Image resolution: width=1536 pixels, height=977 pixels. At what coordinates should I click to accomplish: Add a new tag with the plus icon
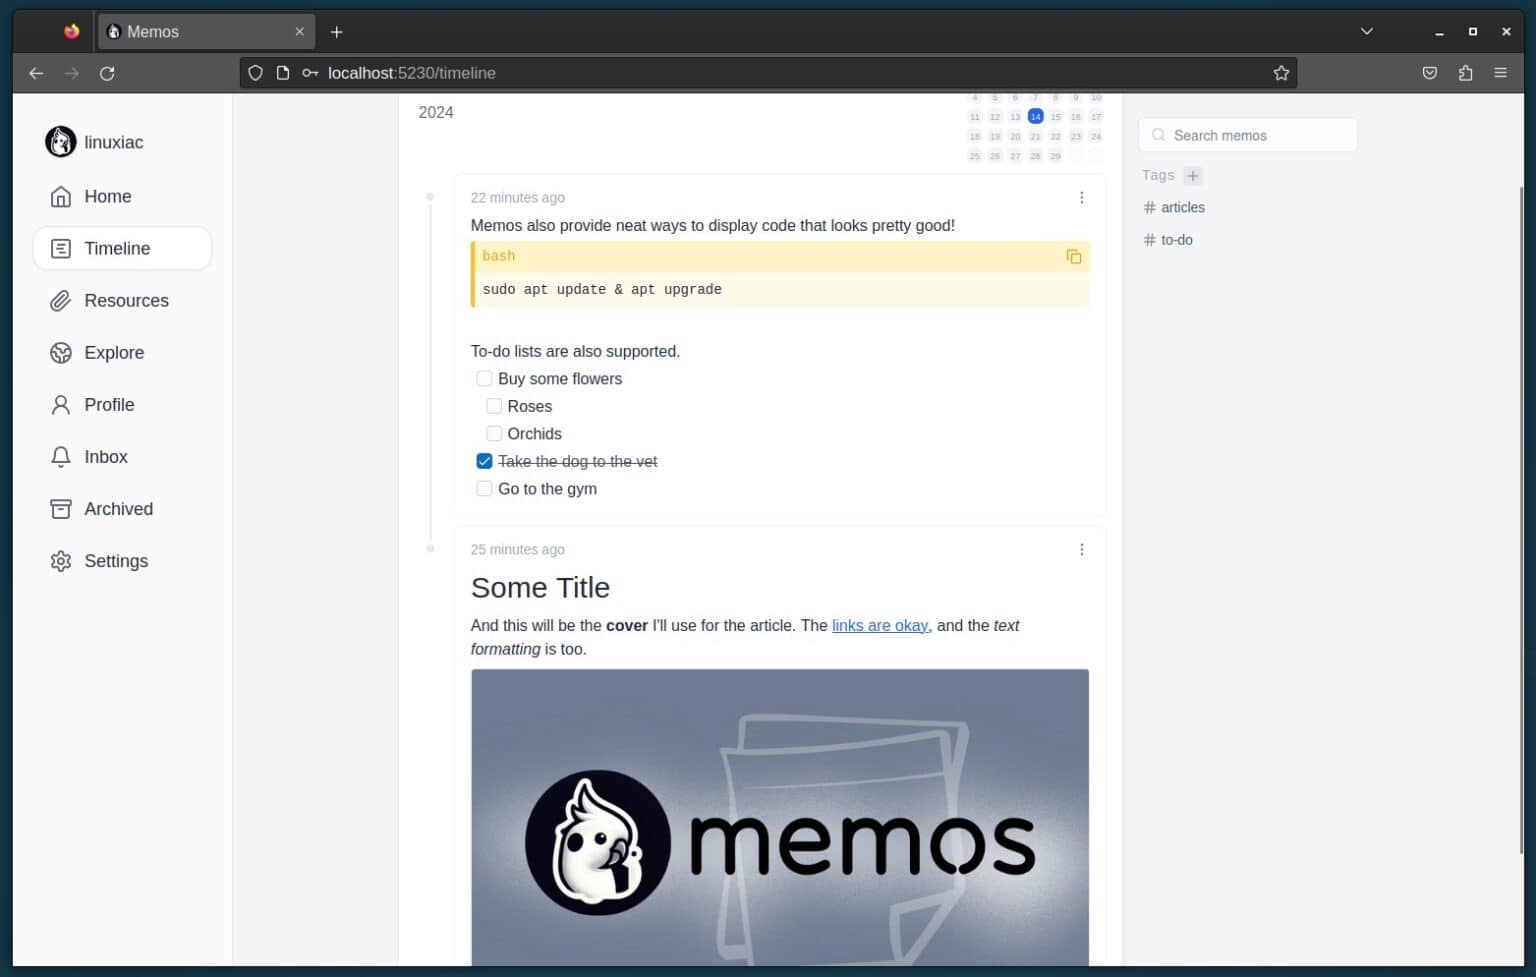[x=1192, y=175]
